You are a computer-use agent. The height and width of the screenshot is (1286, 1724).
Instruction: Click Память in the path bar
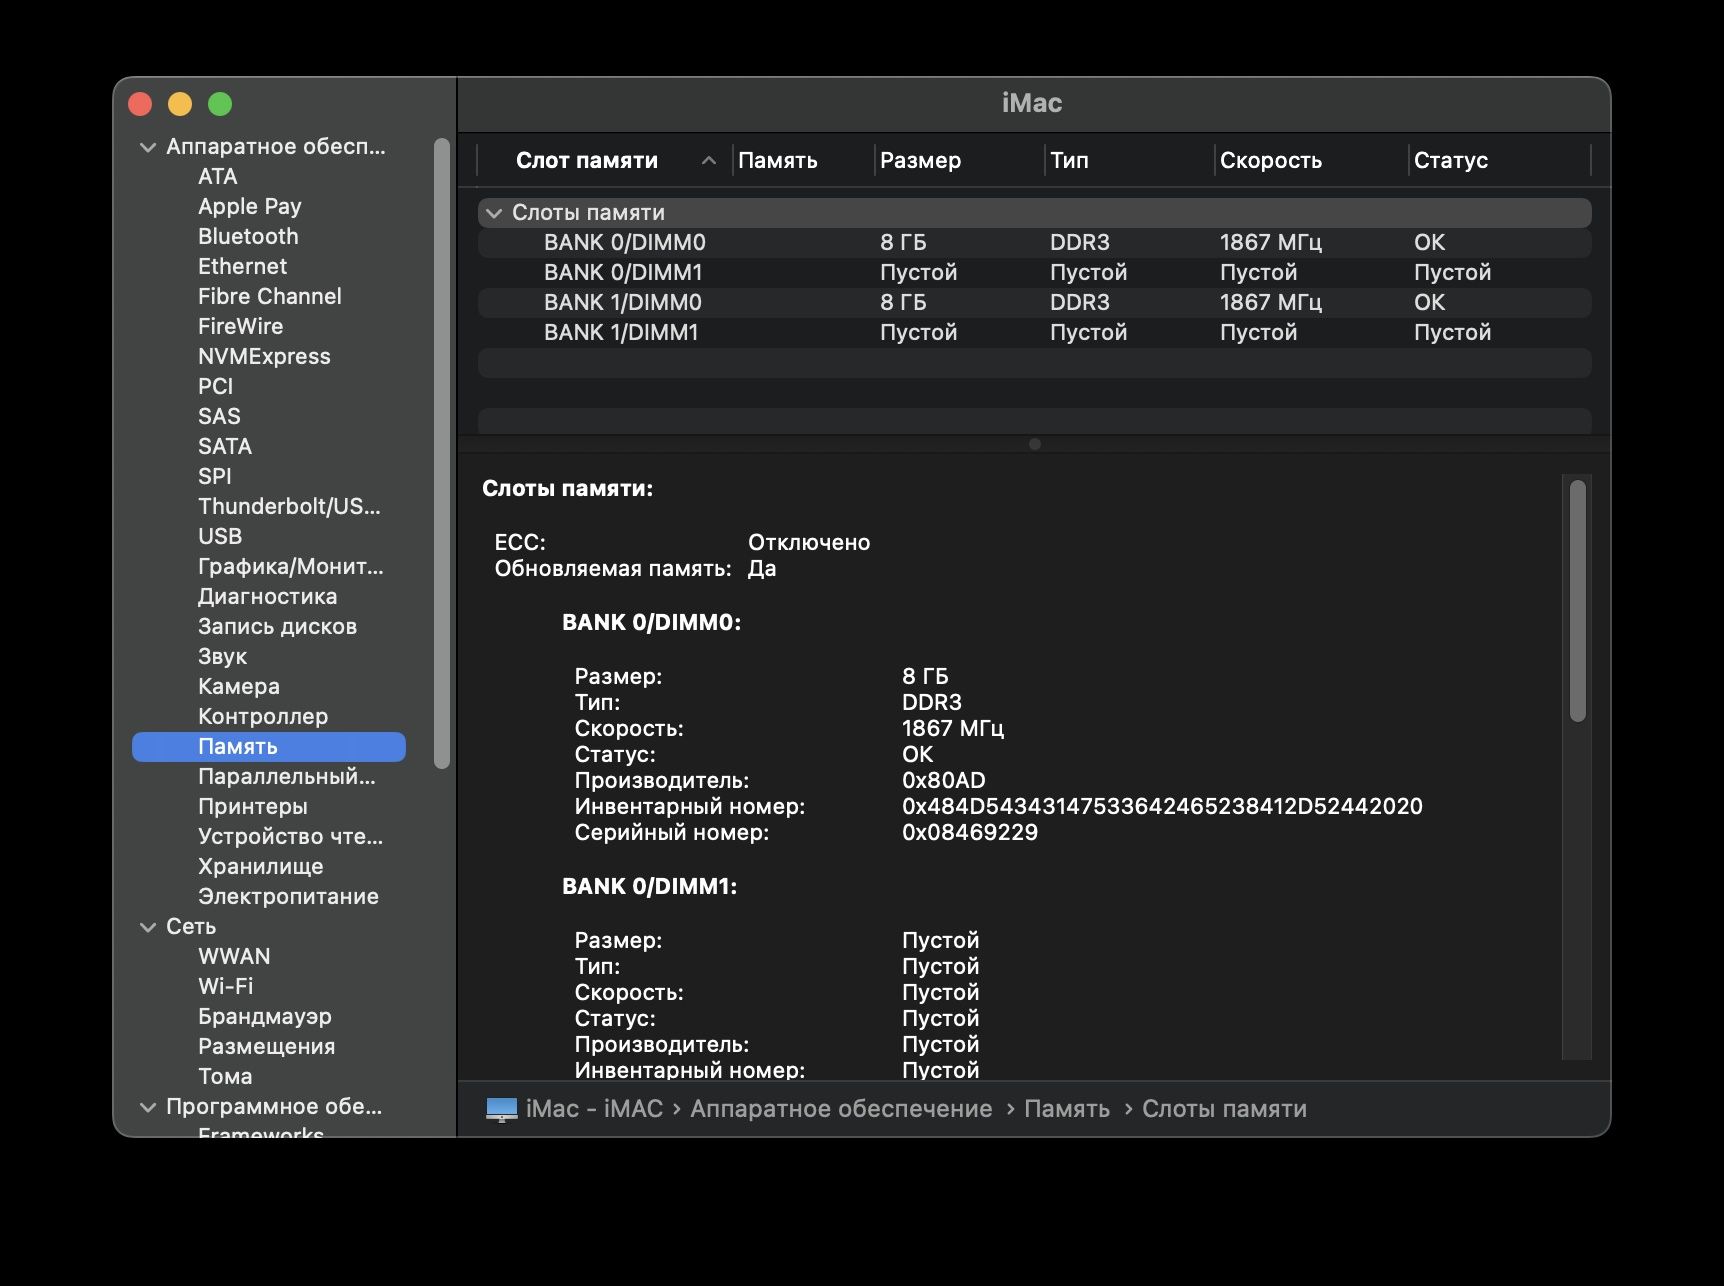[x=1067, y=1109]
